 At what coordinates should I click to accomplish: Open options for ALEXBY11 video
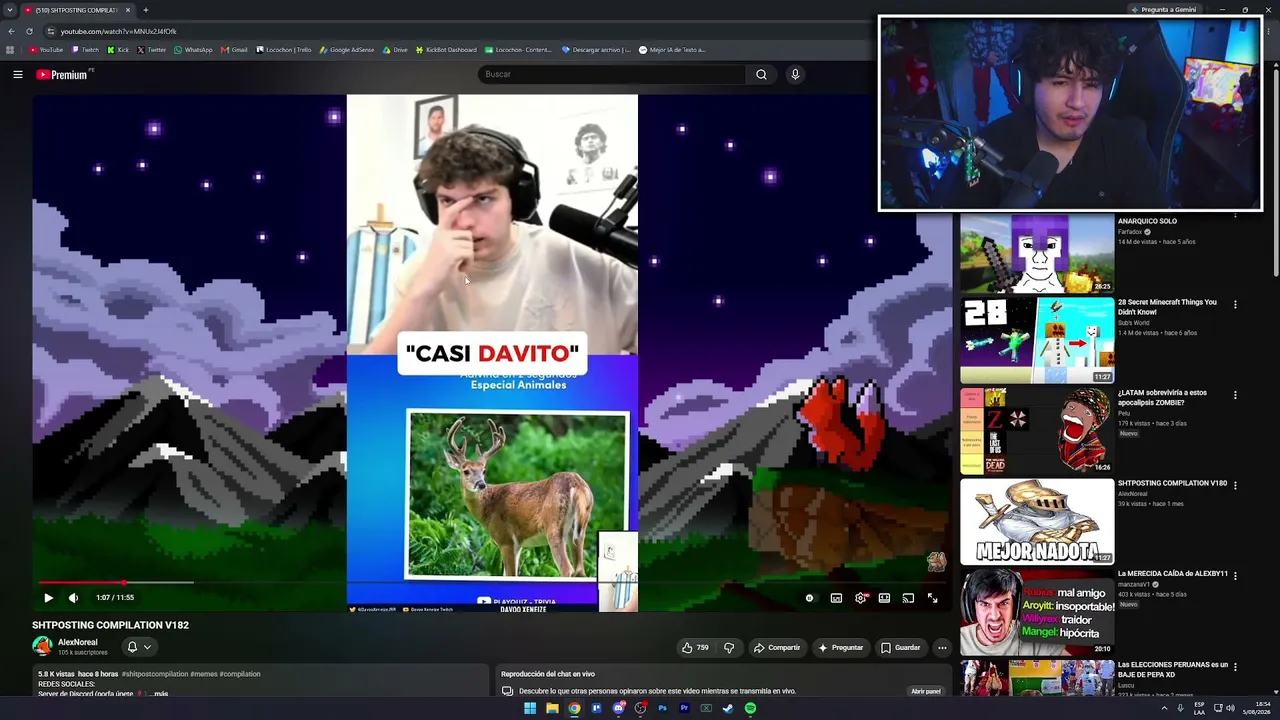1235,576
